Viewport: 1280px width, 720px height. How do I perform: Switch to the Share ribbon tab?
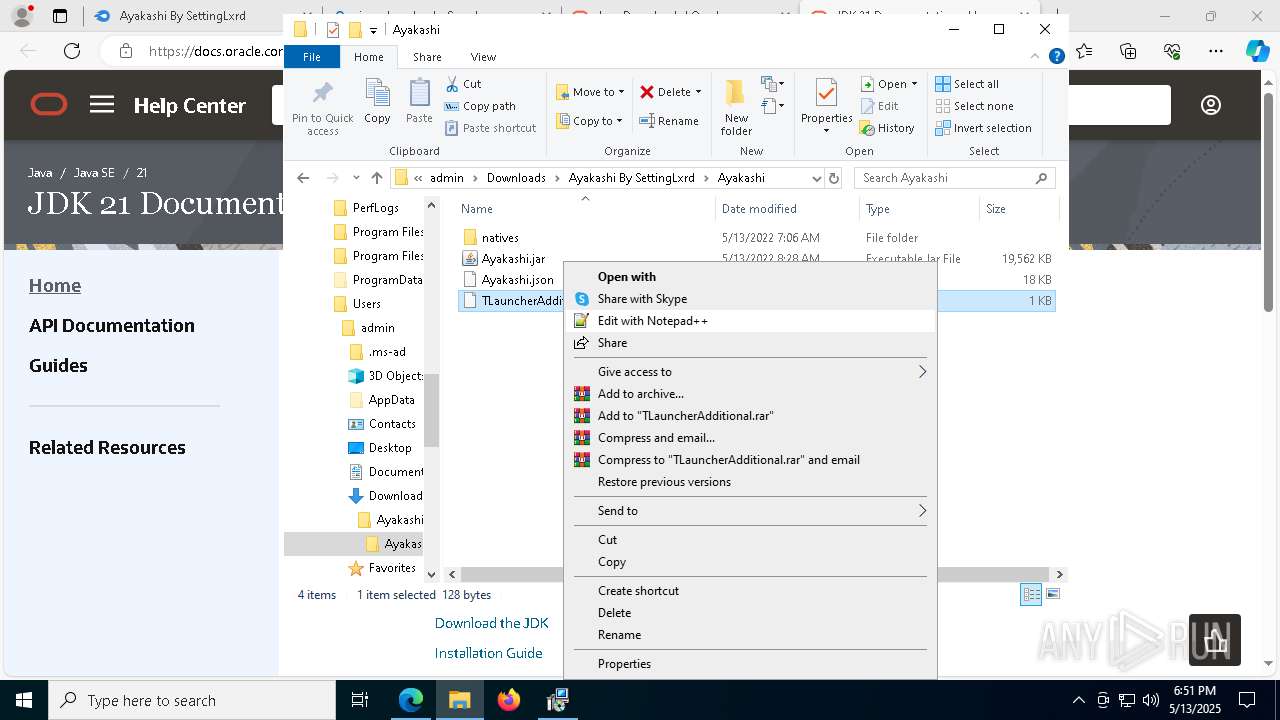tap(427, 57)
